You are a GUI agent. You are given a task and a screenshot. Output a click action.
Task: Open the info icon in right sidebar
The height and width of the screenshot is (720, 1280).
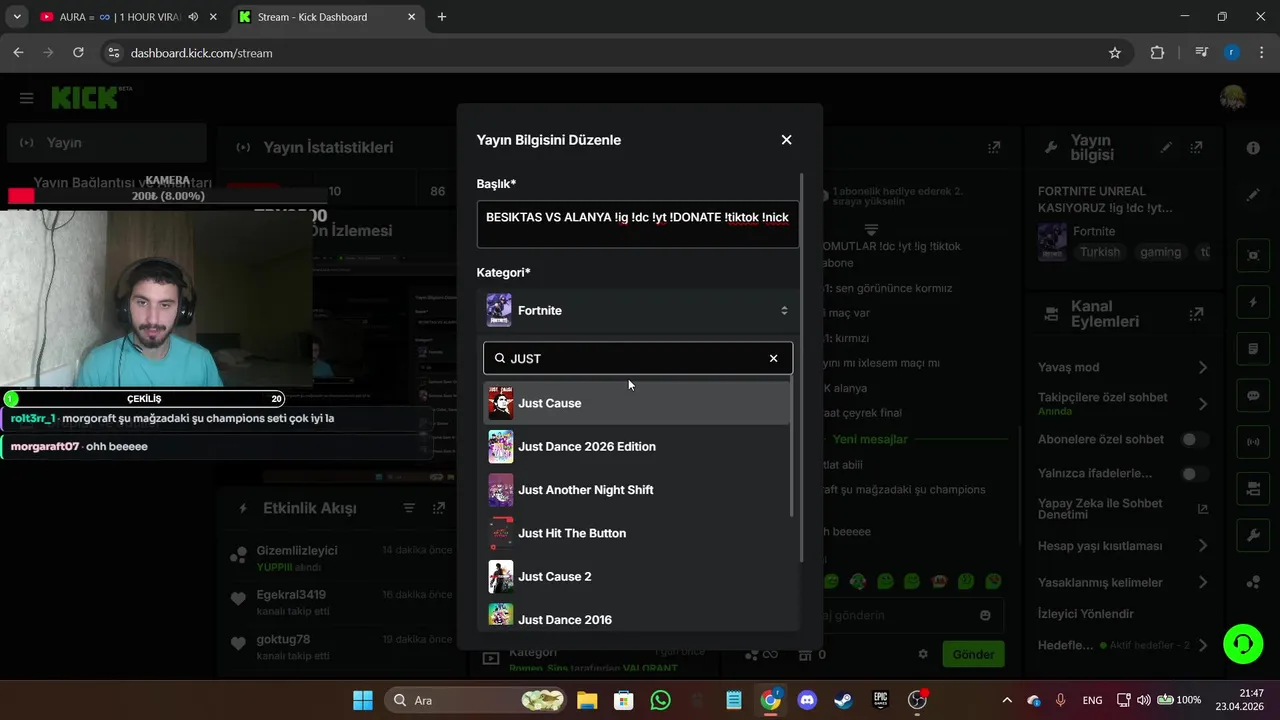(1253, 148)
